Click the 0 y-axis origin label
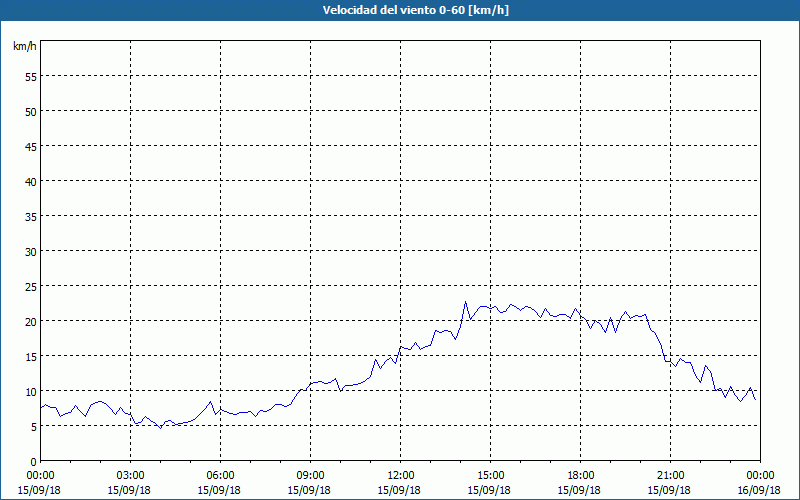 [33, 461]
